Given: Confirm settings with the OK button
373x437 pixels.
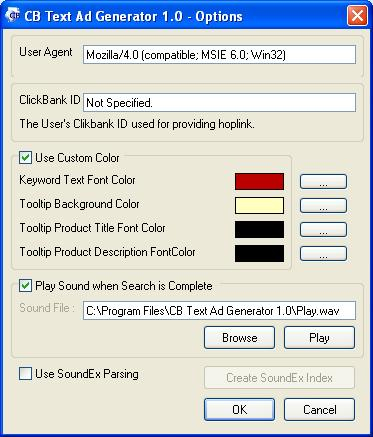Looking at the screenshot, I should coord(239,410).
